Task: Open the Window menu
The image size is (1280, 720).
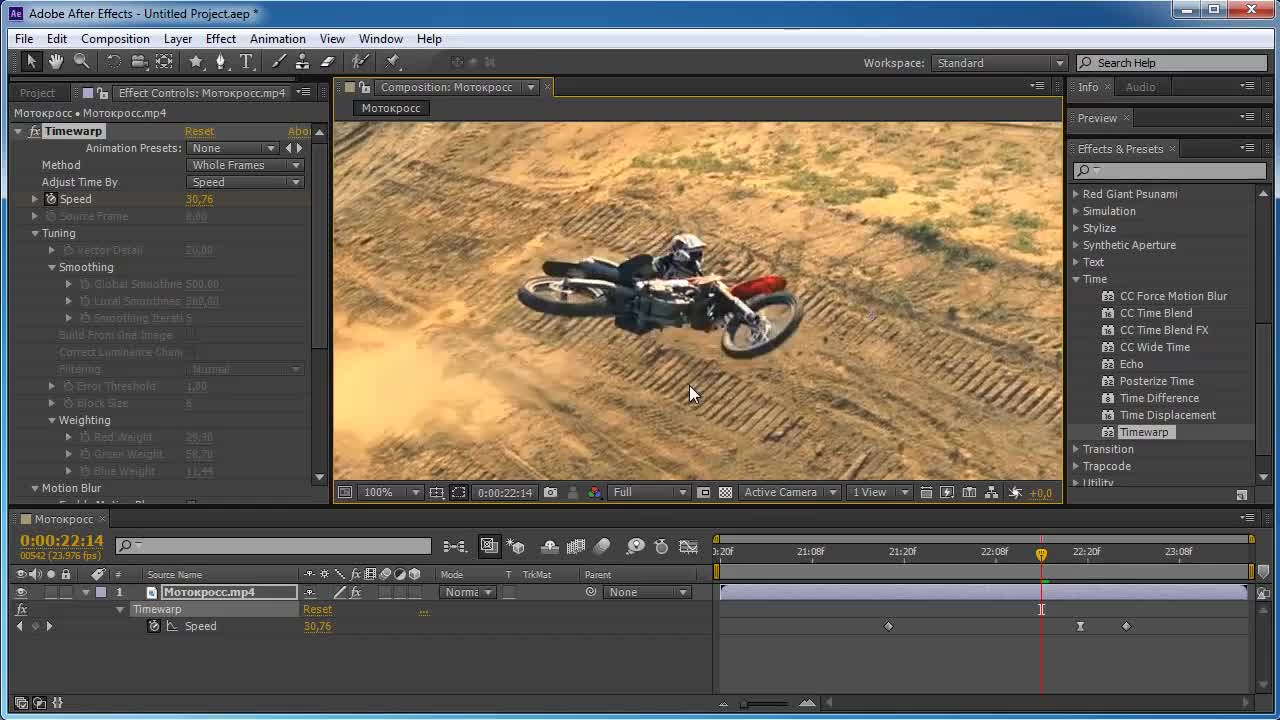Action: [381, 39]
